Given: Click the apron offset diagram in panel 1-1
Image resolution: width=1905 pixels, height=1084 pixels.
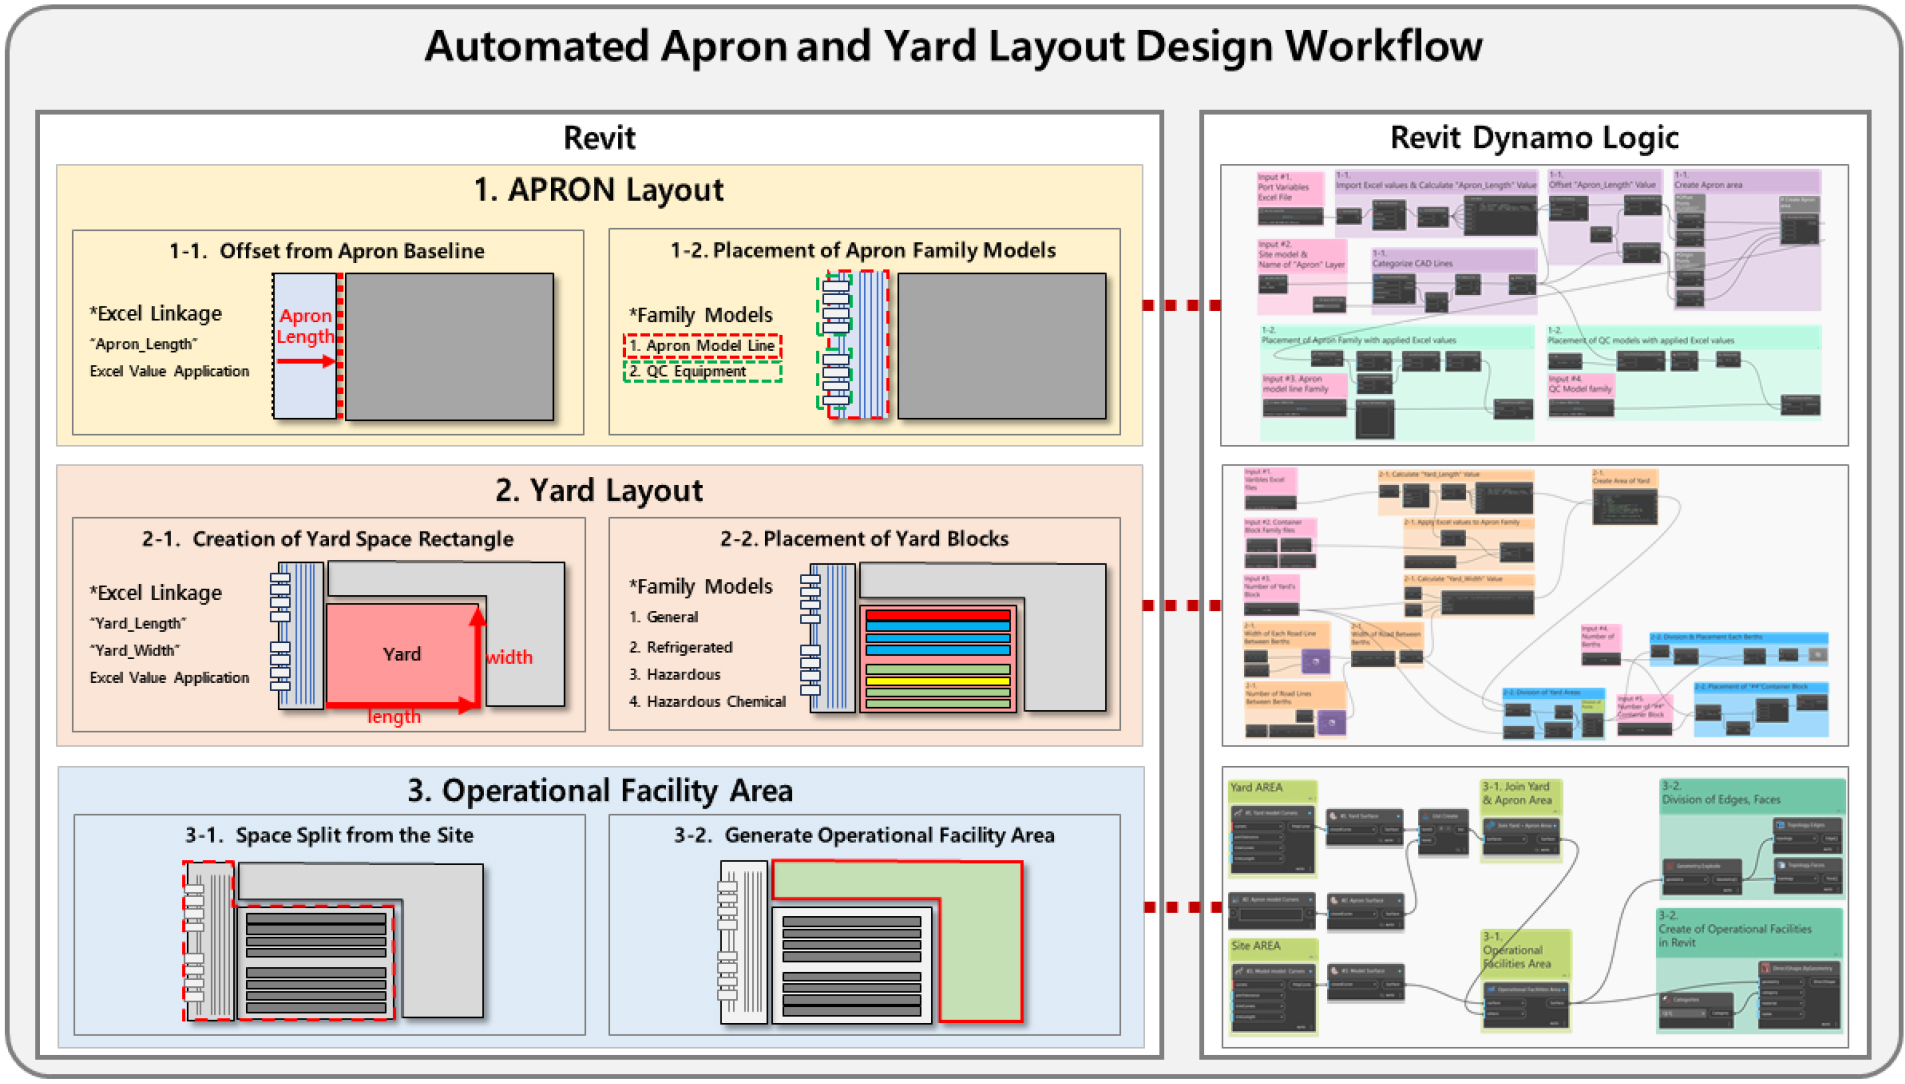Looking at the screenshot, I should [414, 346].
